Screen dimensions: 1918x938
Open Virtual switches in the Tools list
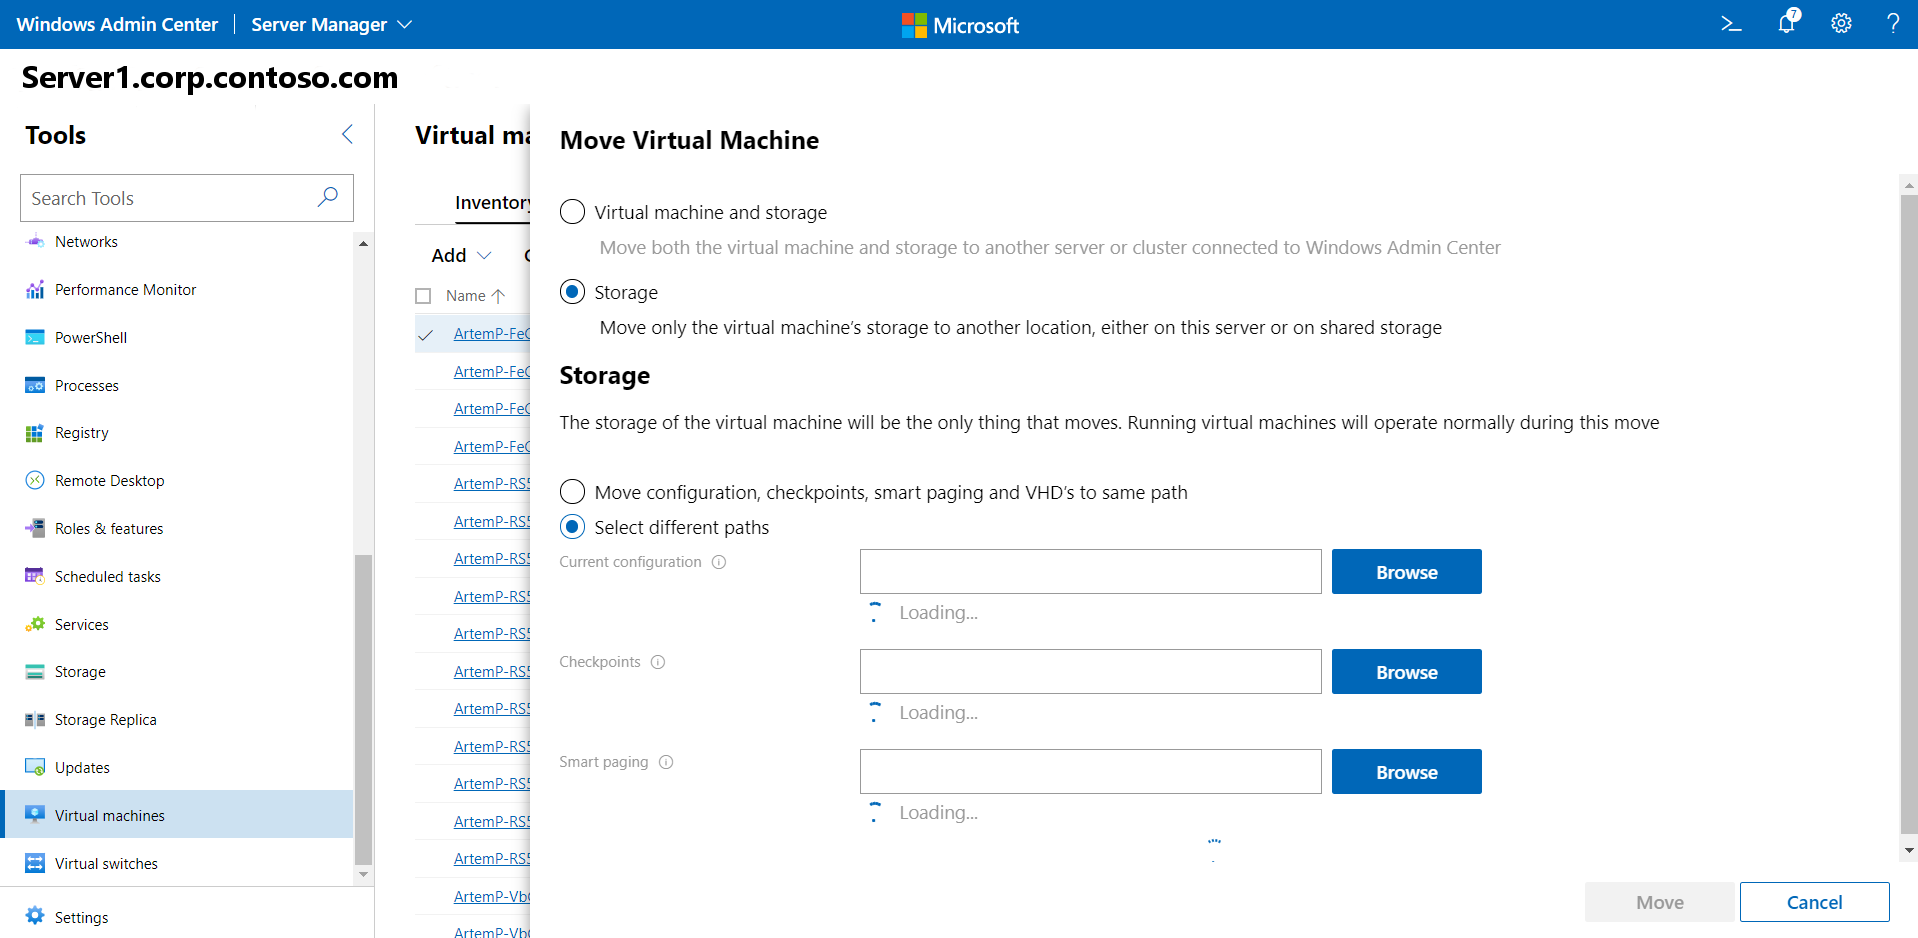pyautogui.click(x=106, y=863)
